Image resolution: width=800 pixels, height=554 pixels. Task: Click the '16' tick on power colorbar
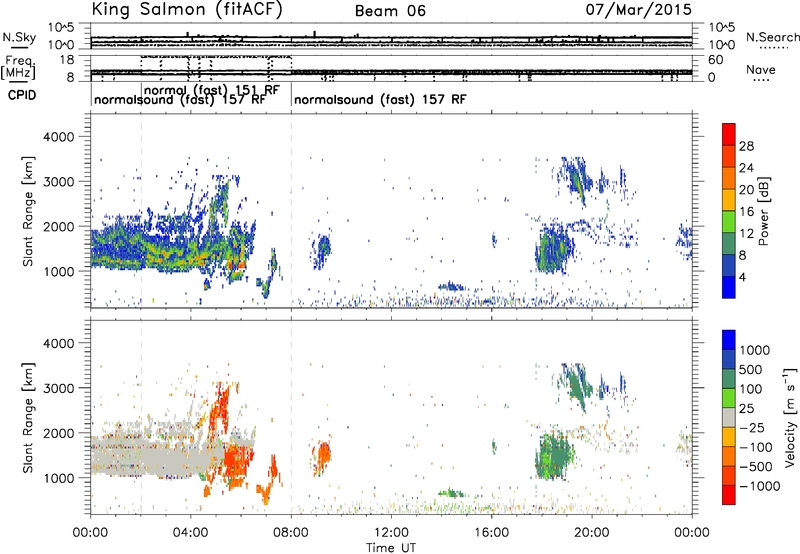(746, 212)
